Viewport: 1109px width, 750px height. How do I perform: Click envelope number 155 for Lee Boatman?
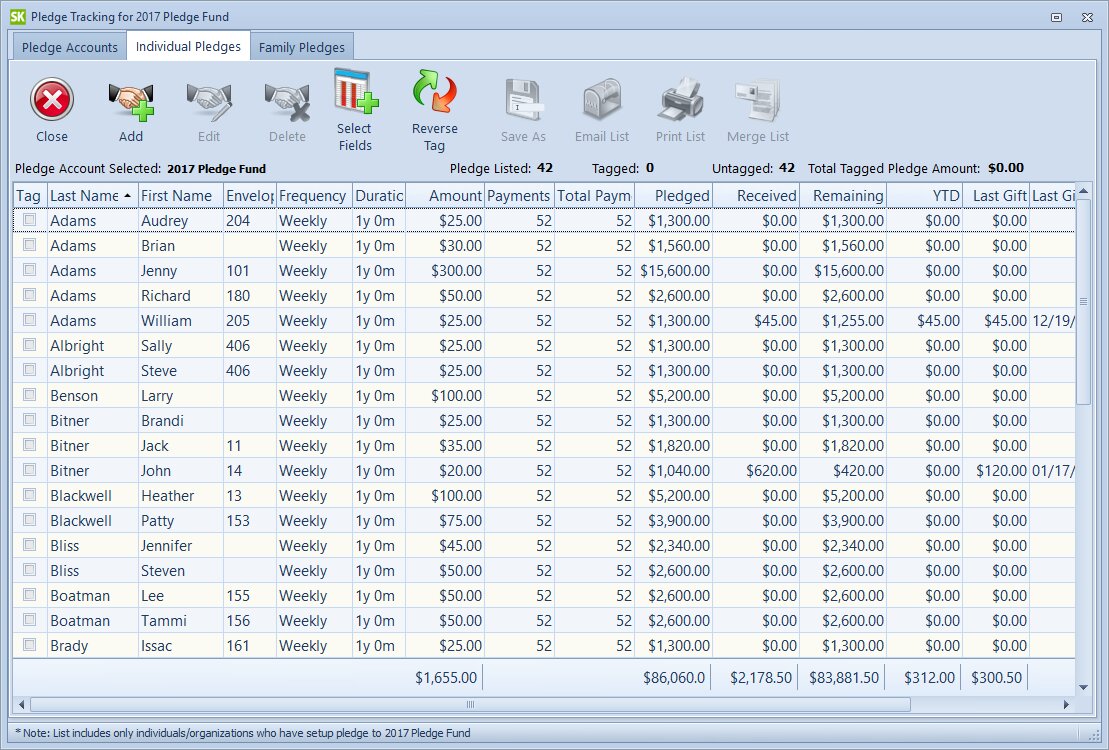(x=250, y=596)
